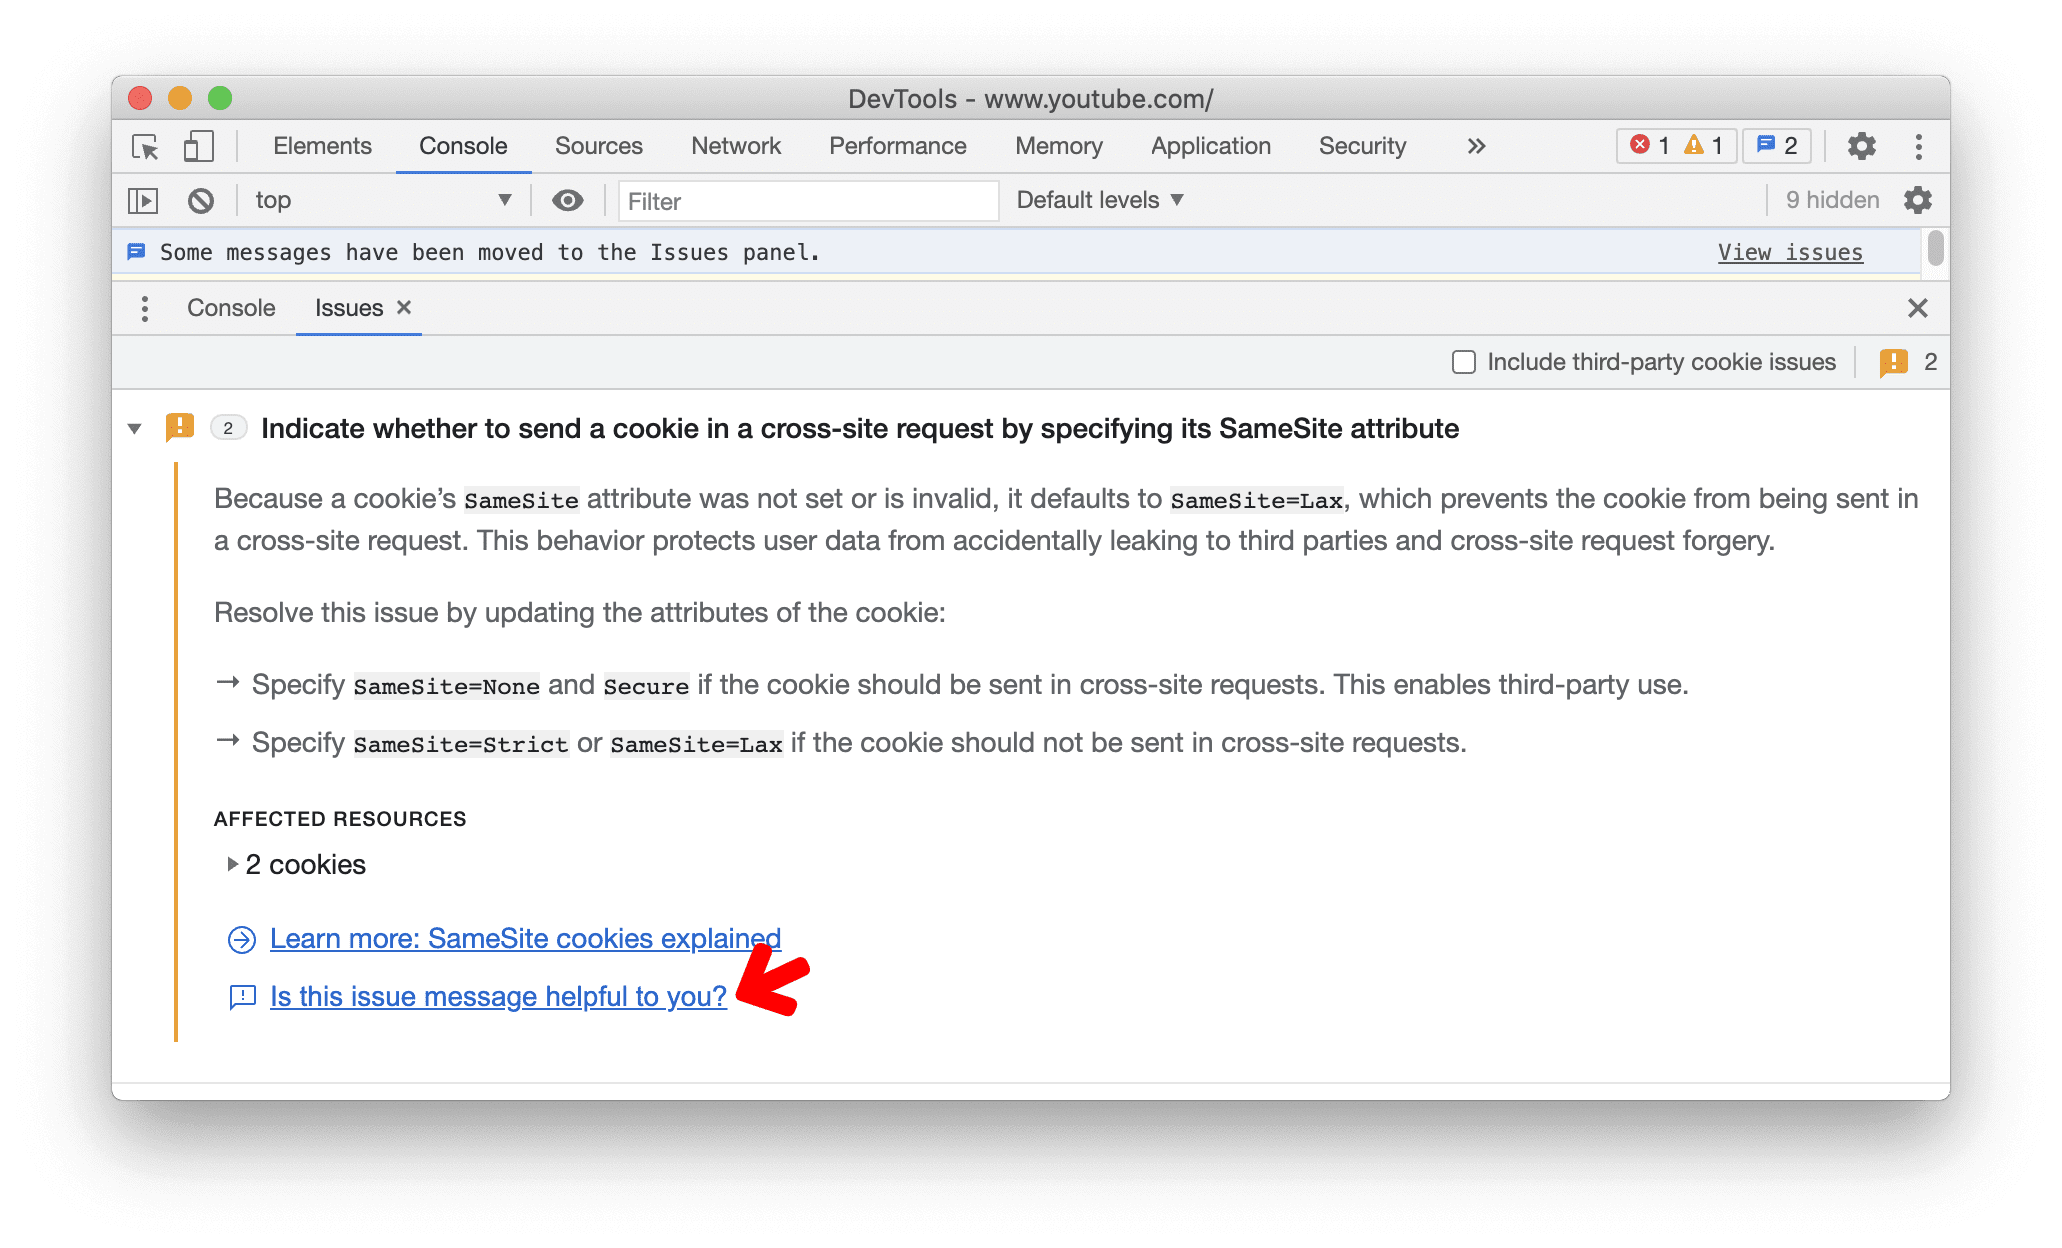
Task: Open Learn more SameSite cookies link
Action: tap(526, 939)
